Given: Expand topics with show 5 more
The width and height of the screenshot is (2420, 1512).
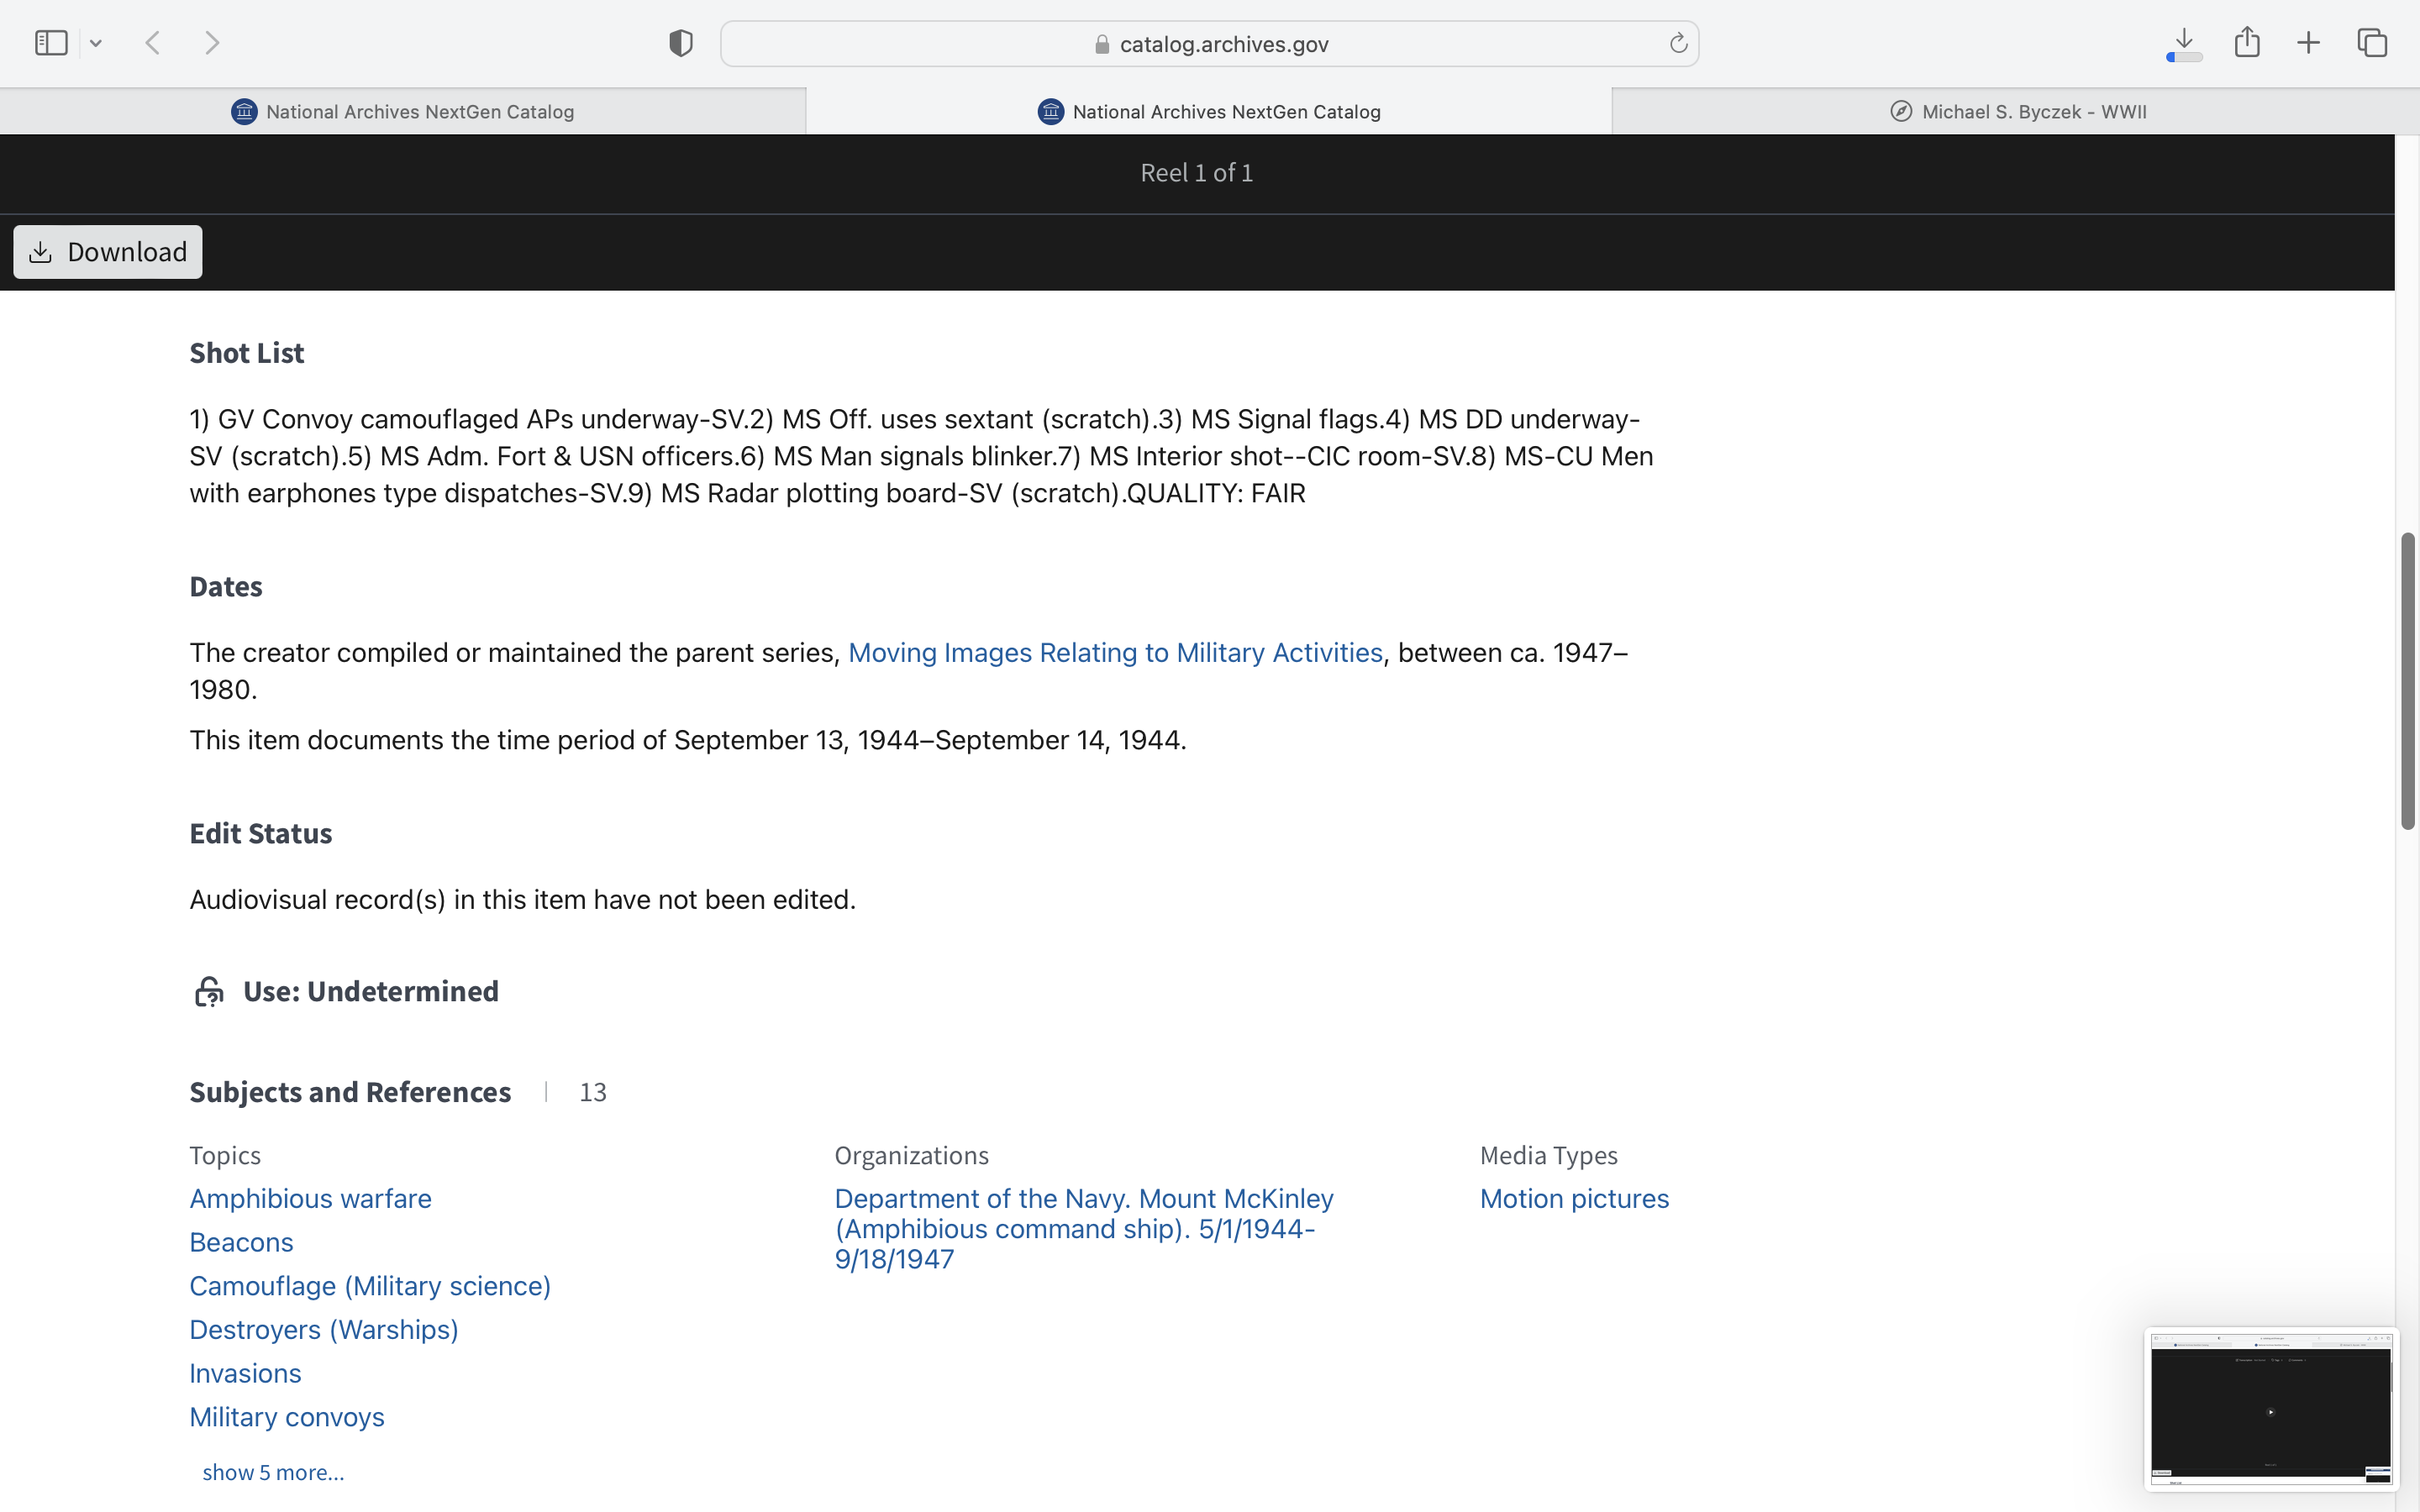Looking at the screenshot, I should 273,1472.
